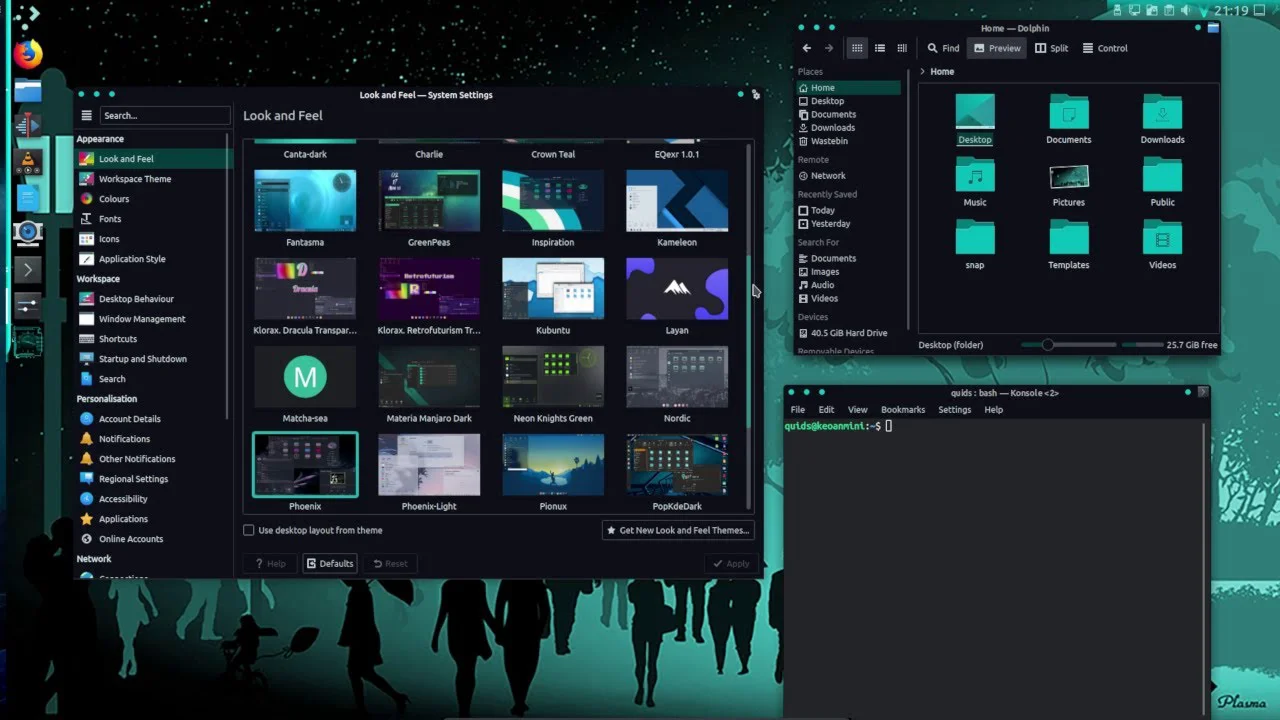Click the Dolphin free space capacity bar

click(1142, 345)
